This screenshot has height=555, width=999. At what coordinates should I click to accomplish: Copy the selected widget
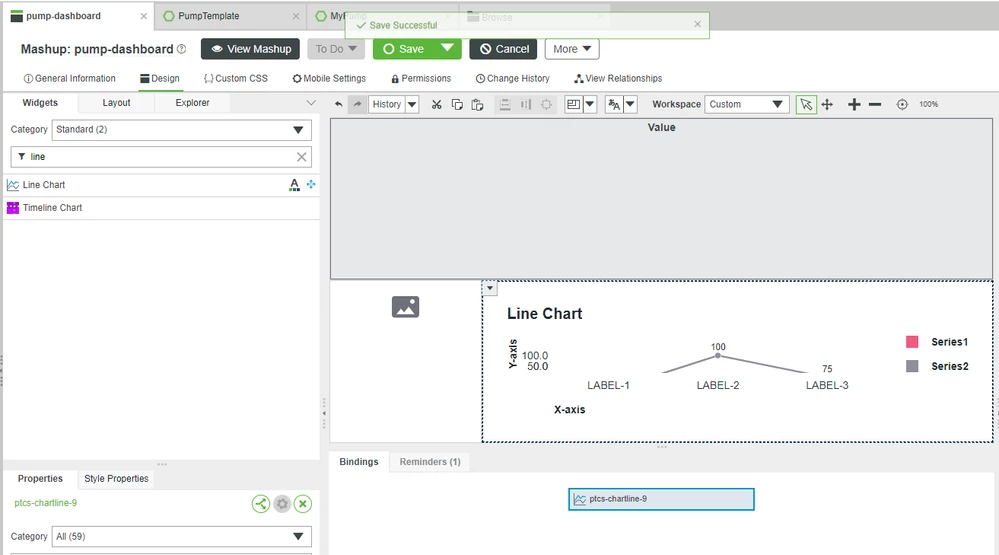coord(457,105)
